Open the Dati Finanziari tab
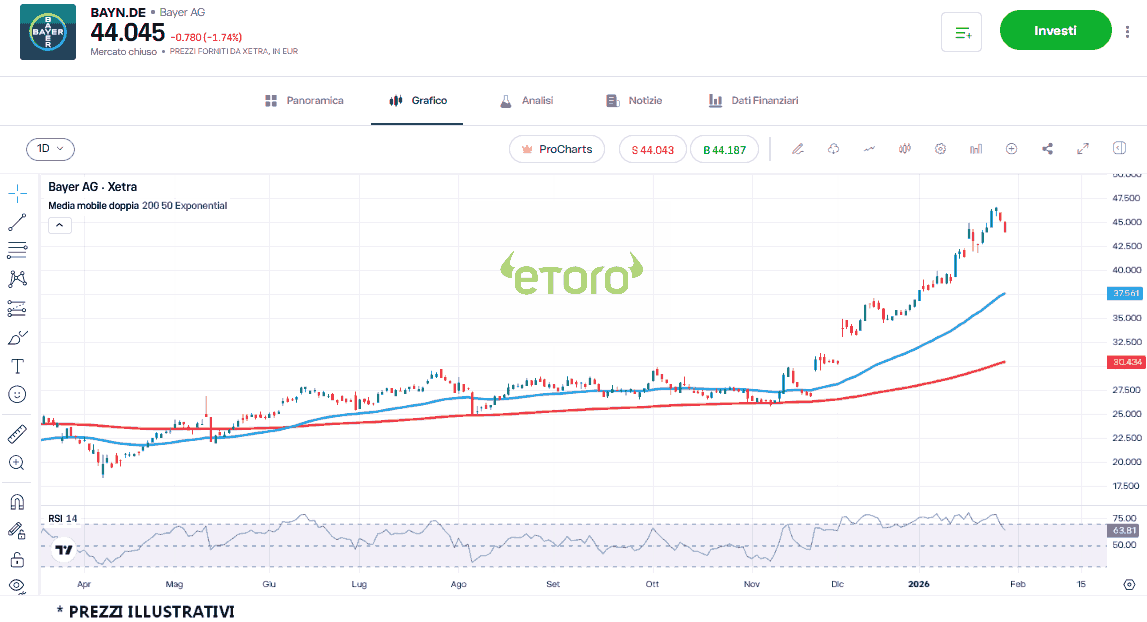 point(753,101)
